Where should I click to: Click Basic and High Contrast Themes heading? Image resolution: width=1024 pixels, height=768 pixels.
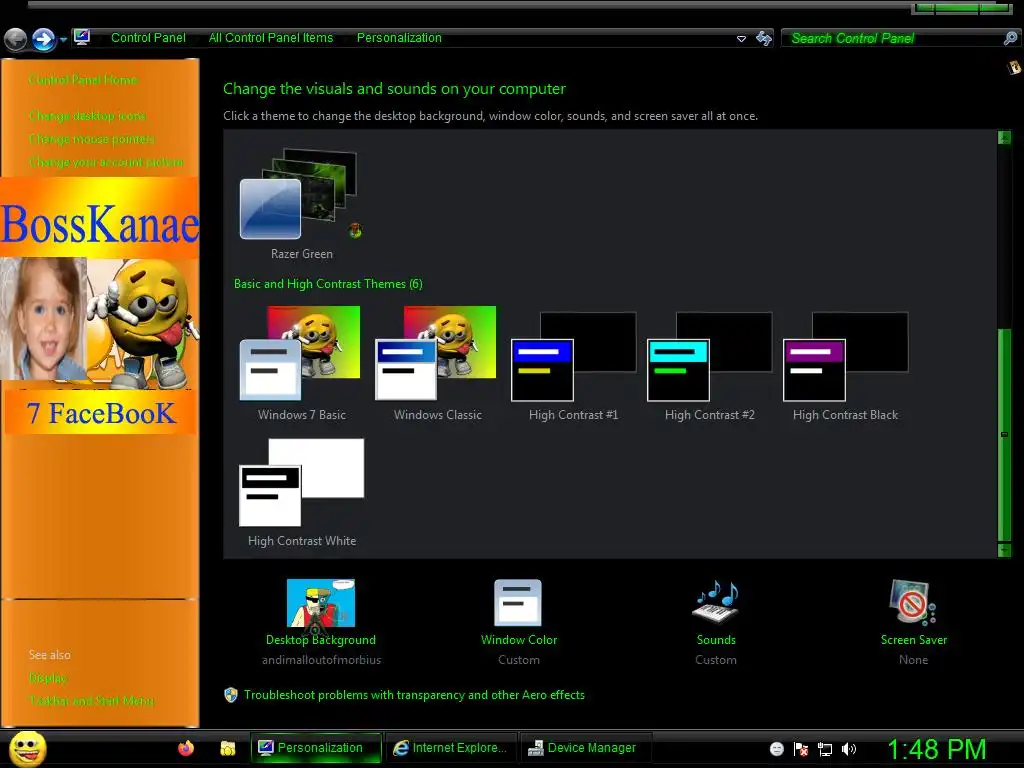pos(328,284)
